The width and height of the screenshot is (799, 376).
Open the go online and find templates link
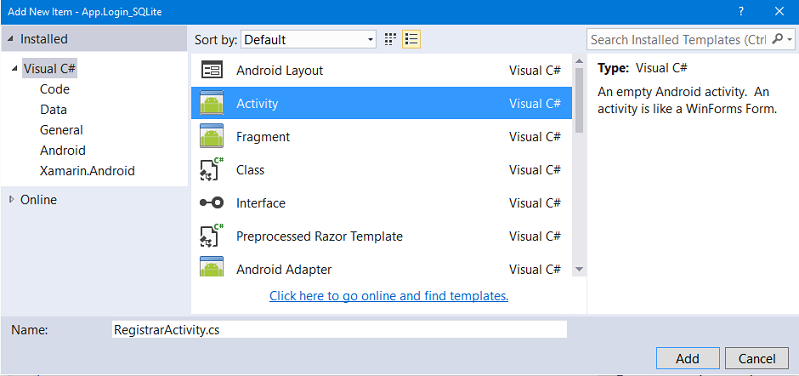click(x=389, y=296)
